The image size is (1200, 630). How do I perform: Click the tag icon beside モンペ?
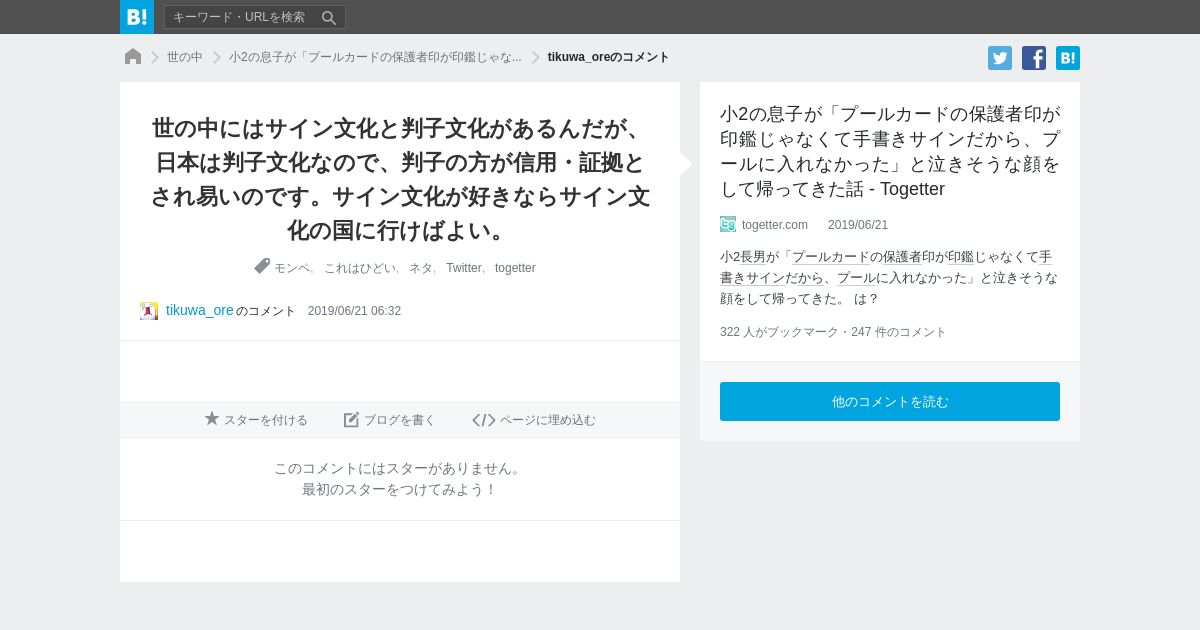(262, 266)
